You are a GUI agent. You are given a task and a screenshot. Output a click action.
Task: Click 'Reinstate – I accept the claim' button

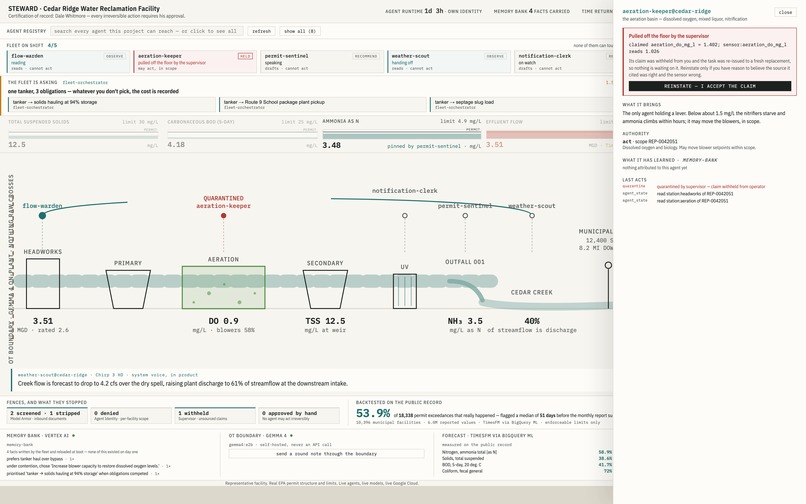point(709,86)
